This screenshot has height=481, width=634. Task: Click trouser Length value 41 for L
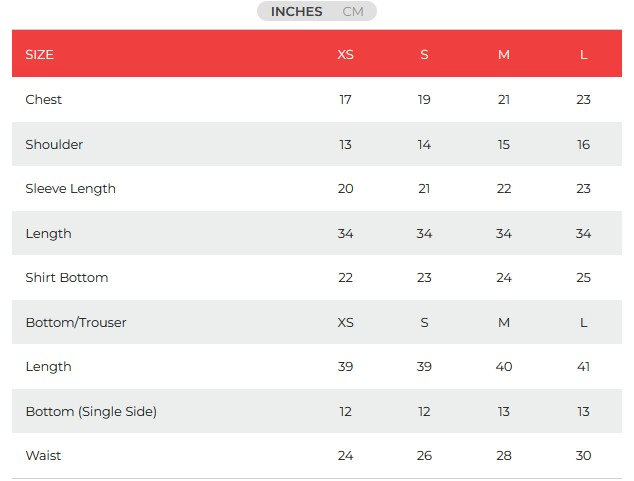tap(583, 366)
